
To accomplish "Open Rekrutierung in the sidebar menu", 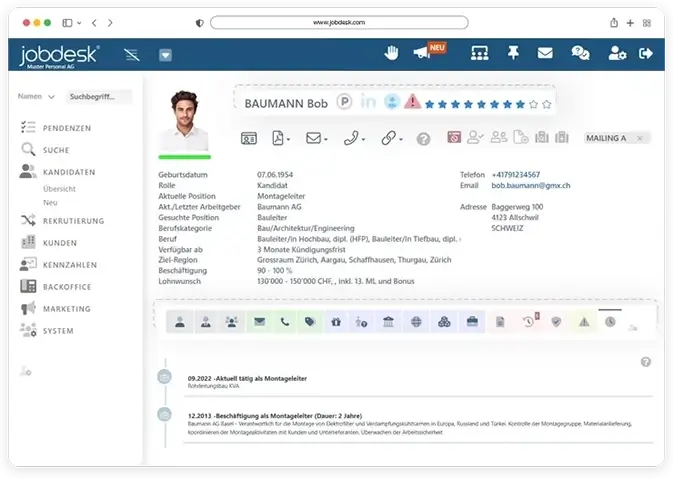I will [72, 220].
